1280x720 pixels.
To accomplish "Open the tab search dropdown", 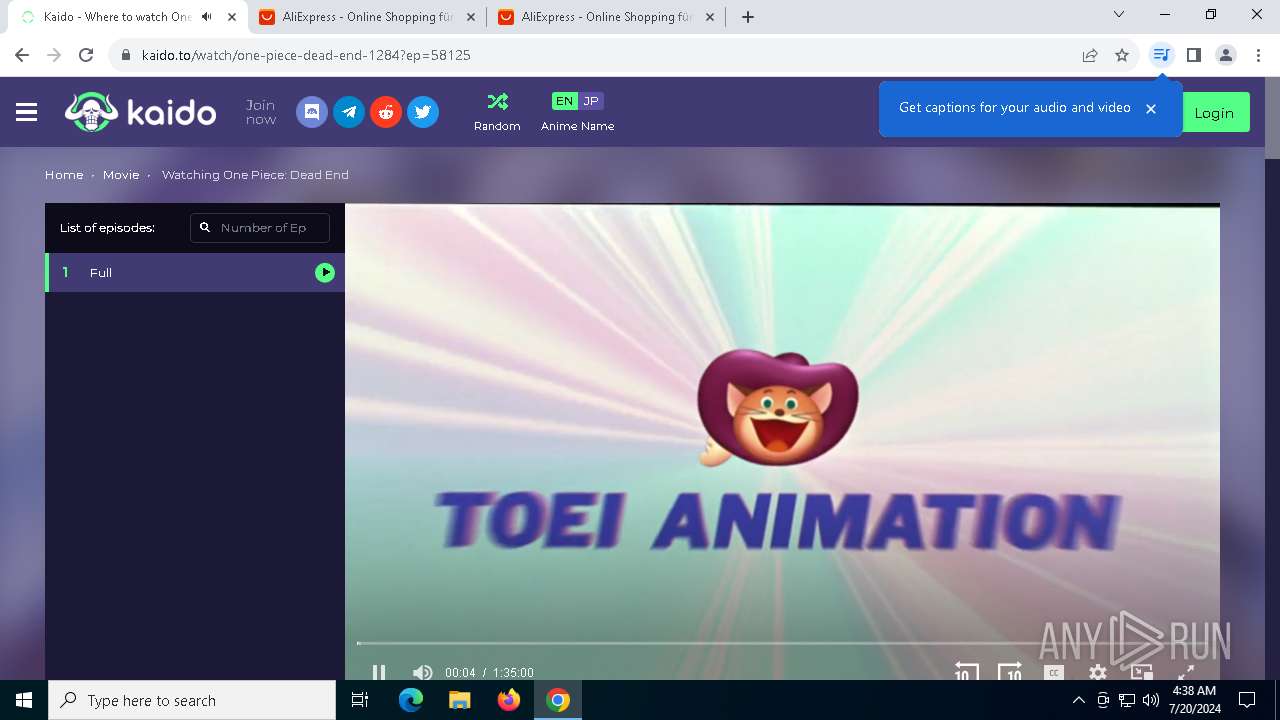I will pyautogui.click(x=1119, y=15).
